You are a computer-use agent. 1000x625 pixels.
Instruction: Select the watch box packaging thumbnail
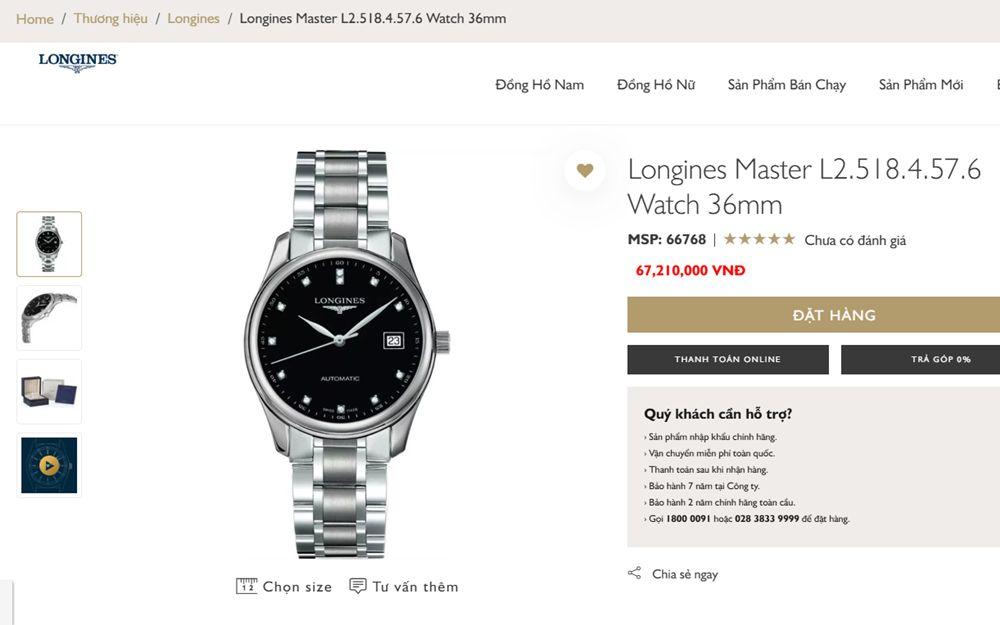(x=49, y=391)
